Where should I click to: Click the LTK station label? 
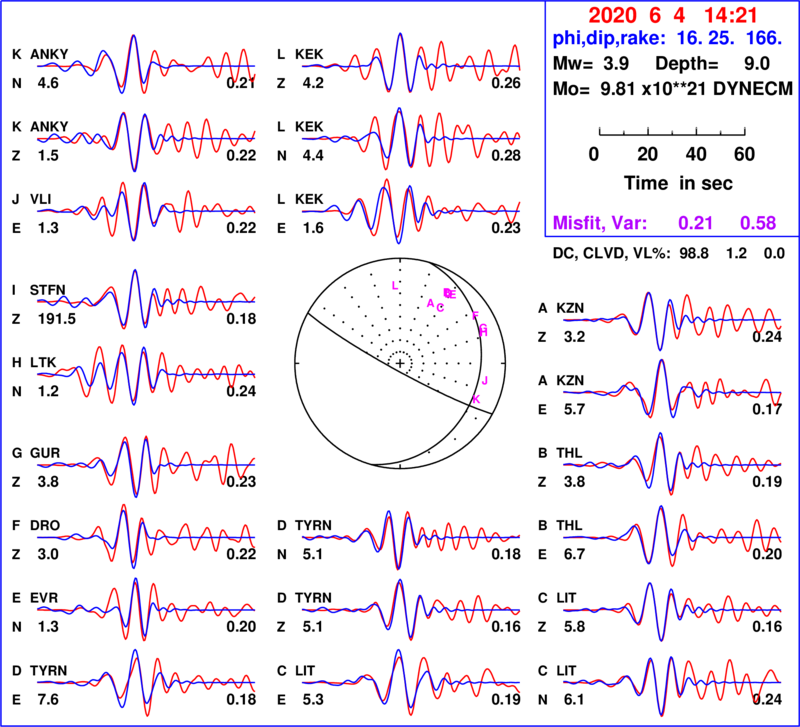pos(43,362)
